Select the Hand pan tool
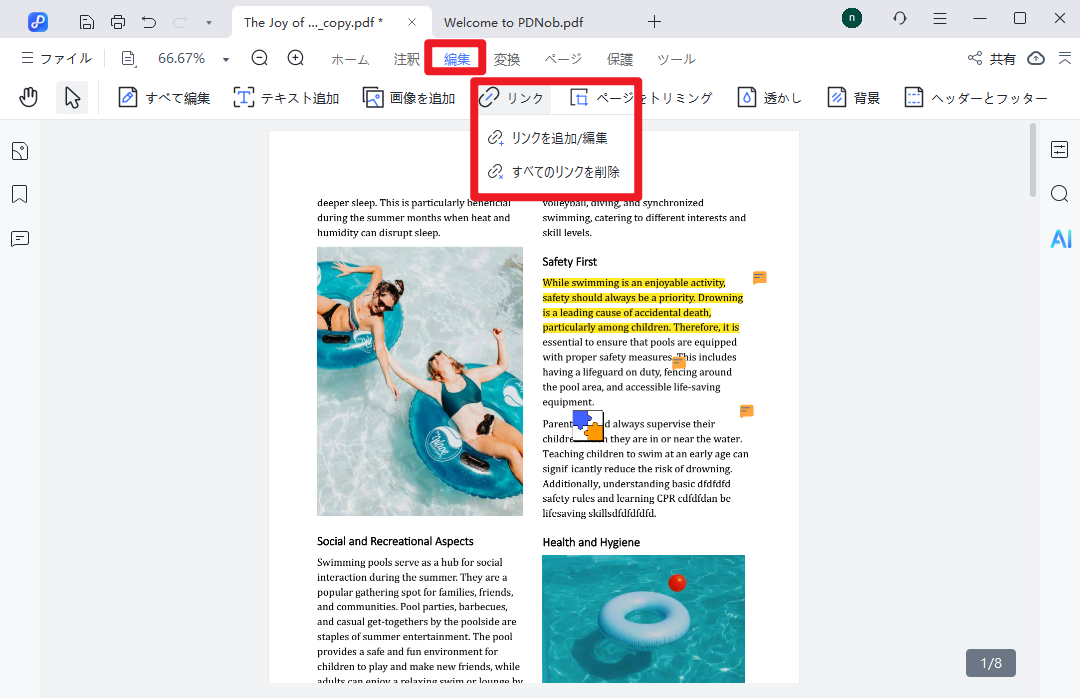The image size is (1080, 698). [29, 97]
